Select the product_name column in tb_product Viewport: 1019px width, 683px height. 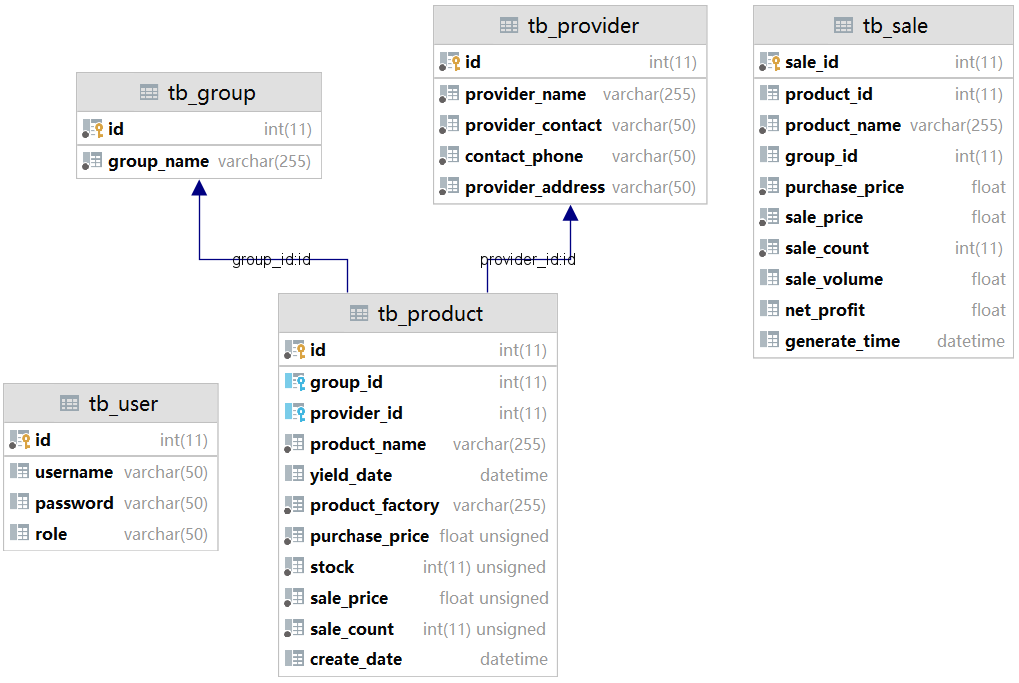(368, 445)
